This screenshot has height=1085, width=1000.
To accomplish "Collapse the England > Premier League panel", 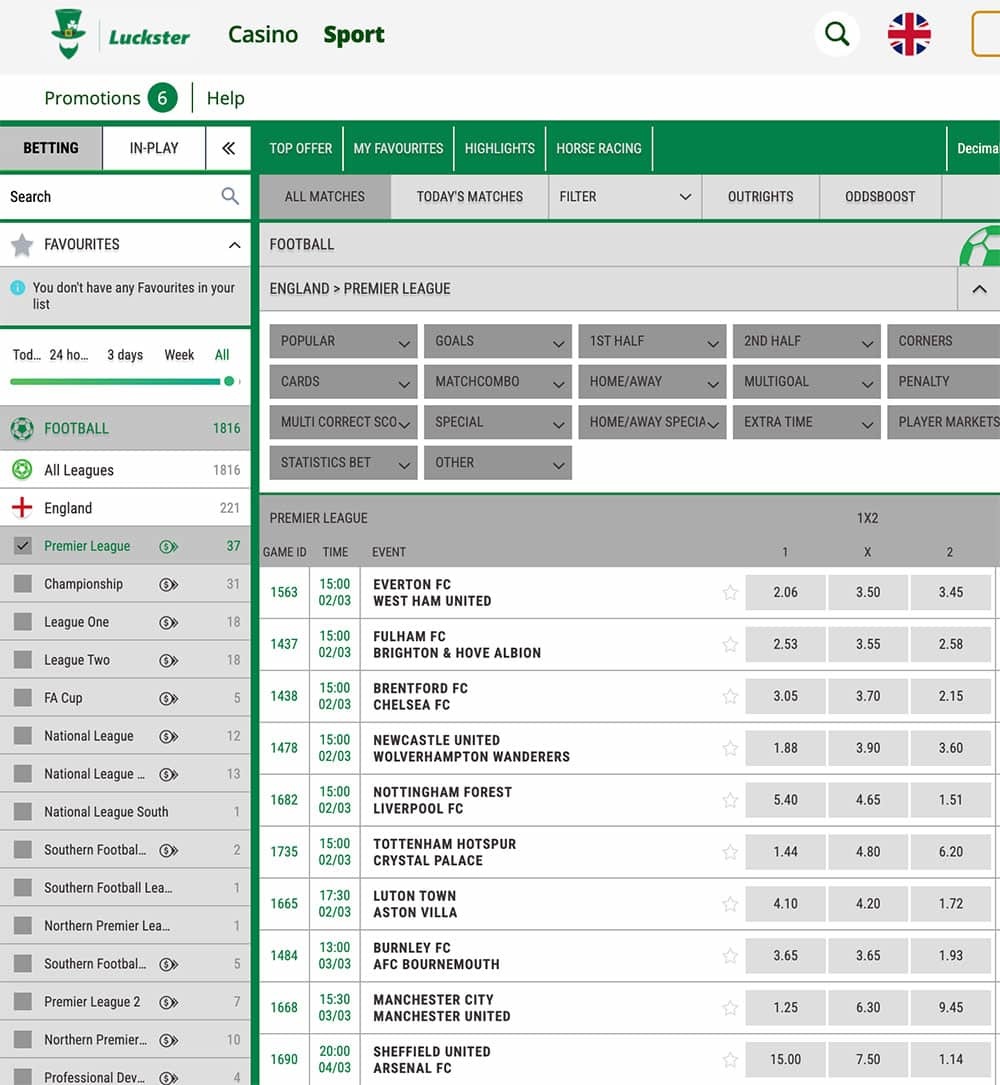I will coord(979,289).
